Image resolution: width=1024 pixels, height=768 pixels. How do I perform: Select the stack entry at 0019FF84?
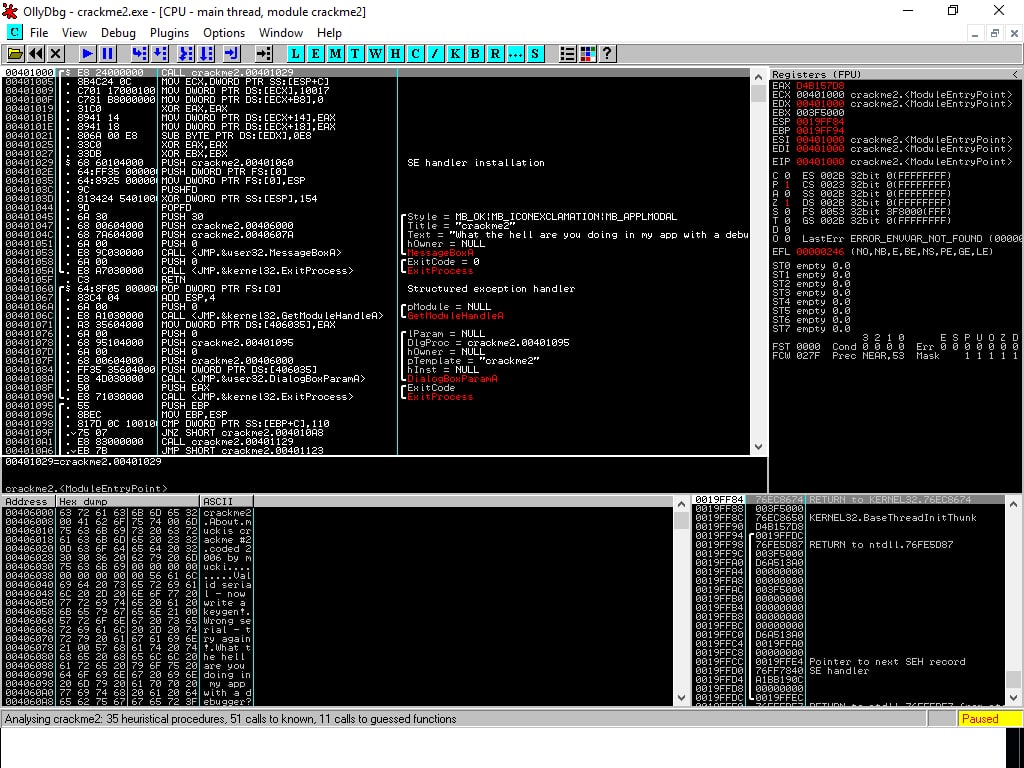(849, 500)
